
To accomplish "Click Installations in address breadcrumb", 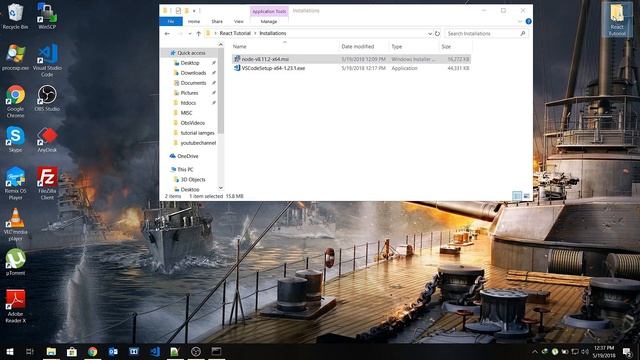I will (x=273, y=33).
